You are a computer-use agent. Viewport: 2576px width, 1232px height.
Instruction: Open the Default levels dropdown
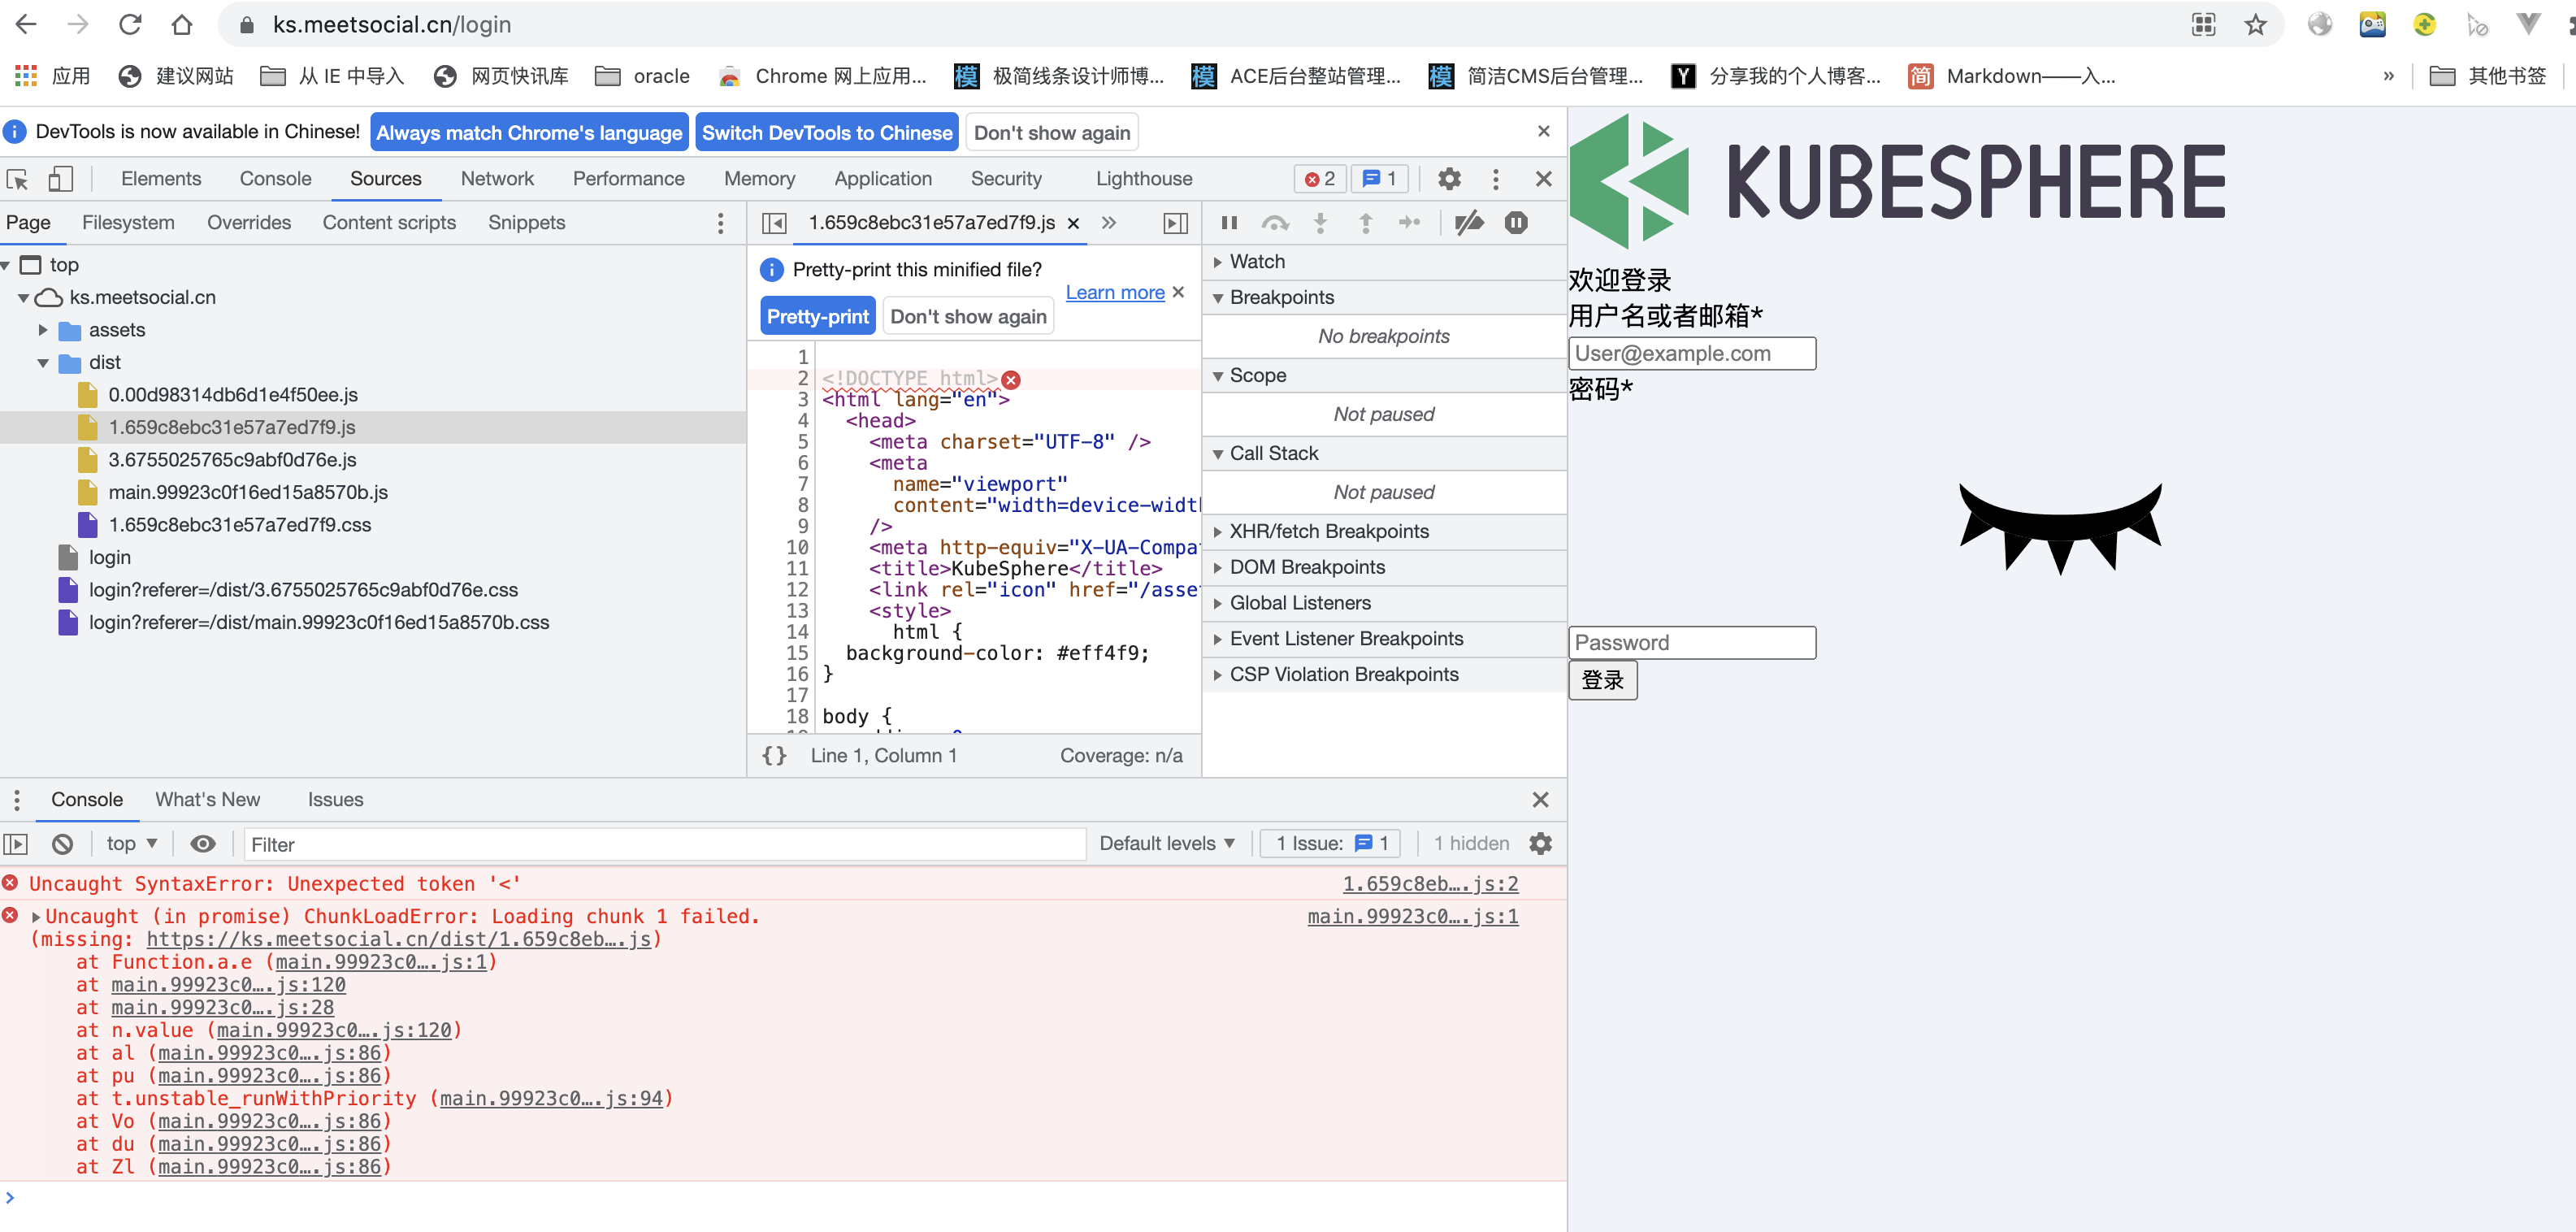(1166, 843)
